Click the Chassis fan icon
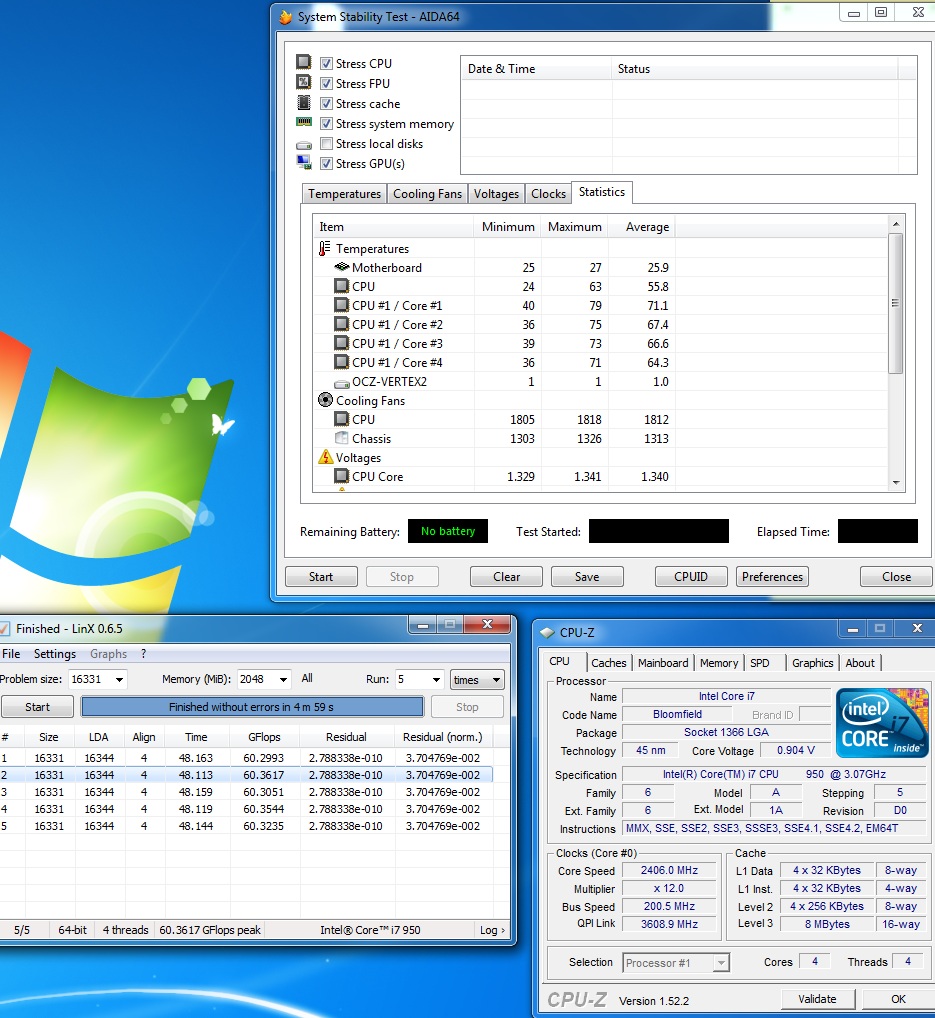The width and height of the screenshot is (935, 1018). point(342,438)
